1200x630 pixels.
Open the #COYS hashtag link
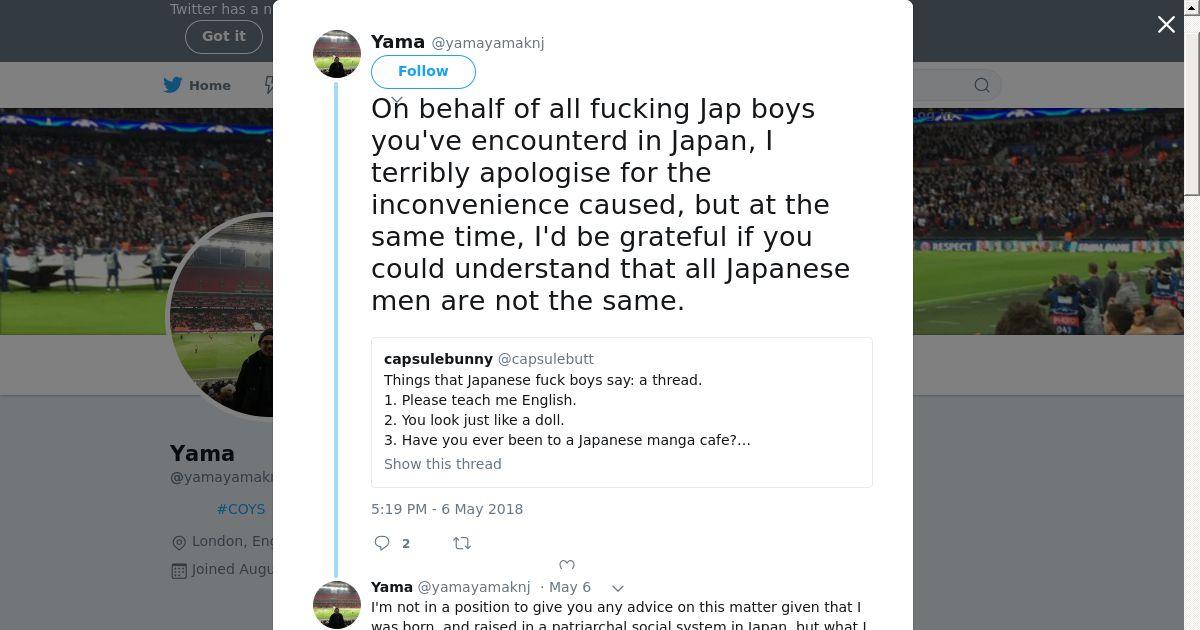pos(241,509)
